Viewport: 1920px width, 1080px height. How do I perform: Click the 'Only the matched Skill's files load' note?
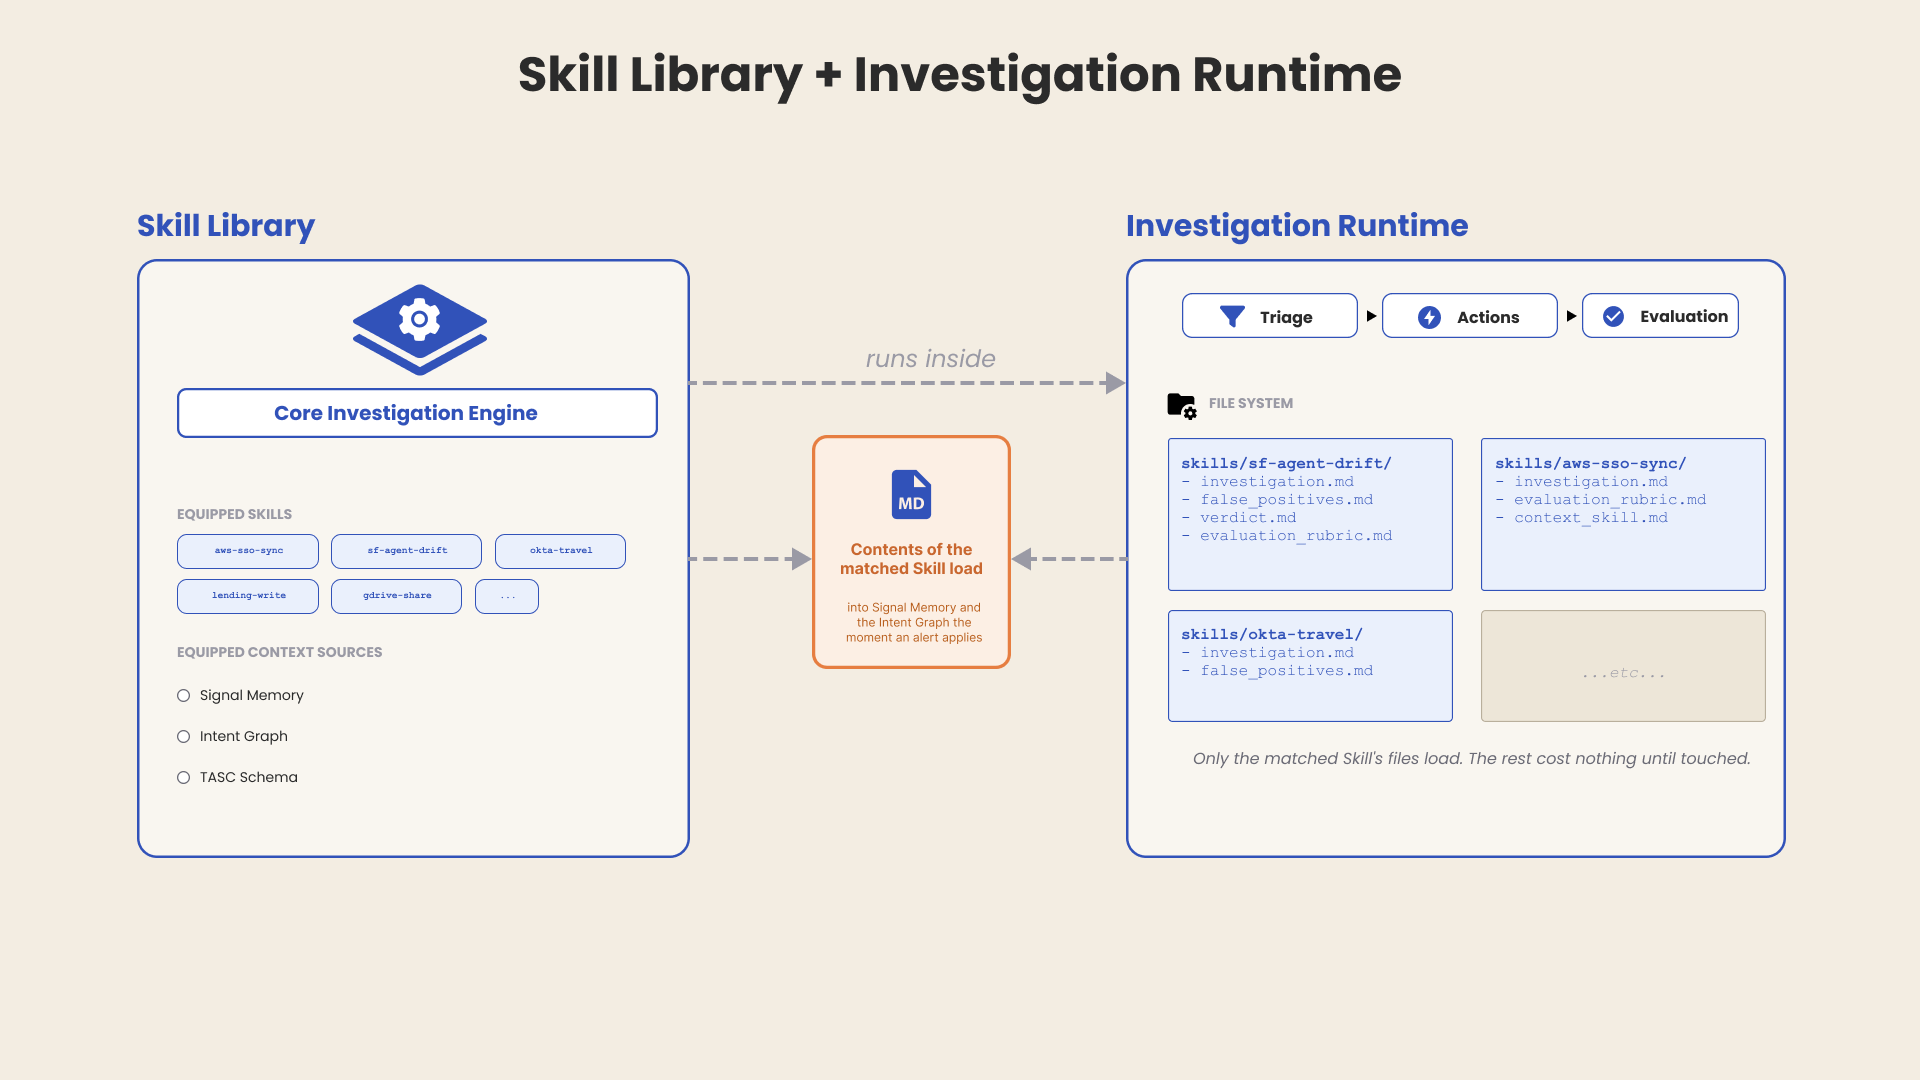pyautogui.click(x=1471, y=758)
